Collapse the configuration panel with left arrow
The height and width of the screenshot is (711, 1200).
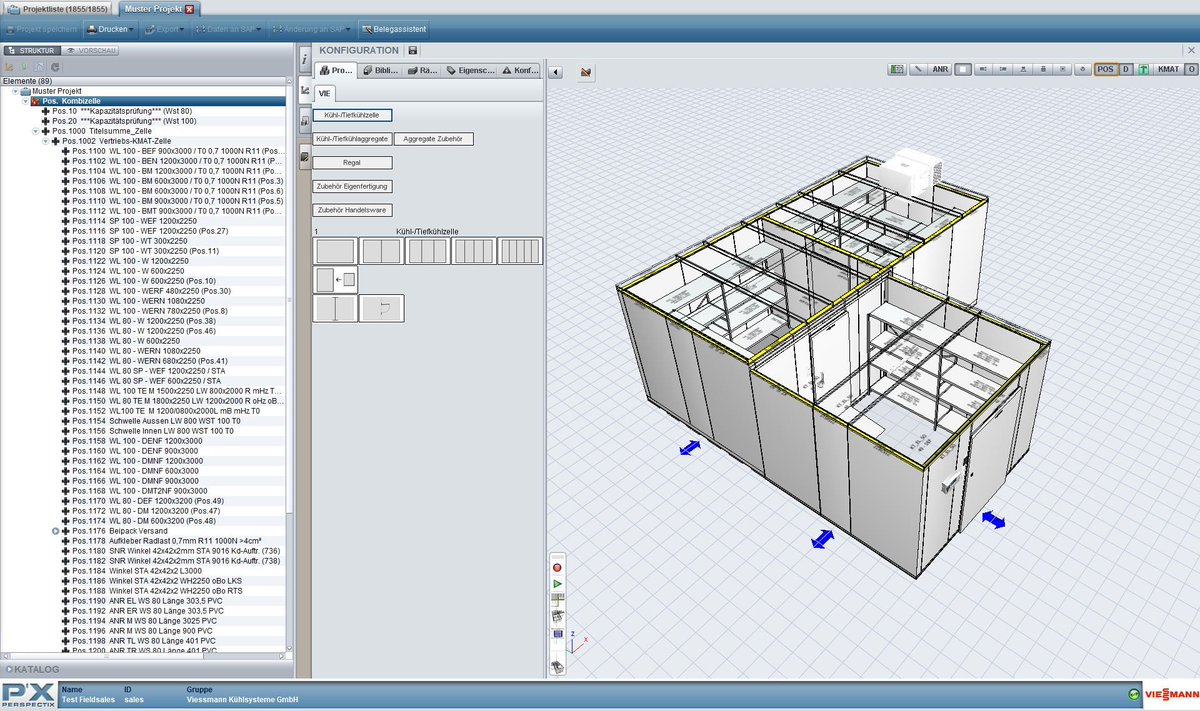(557, 72)
